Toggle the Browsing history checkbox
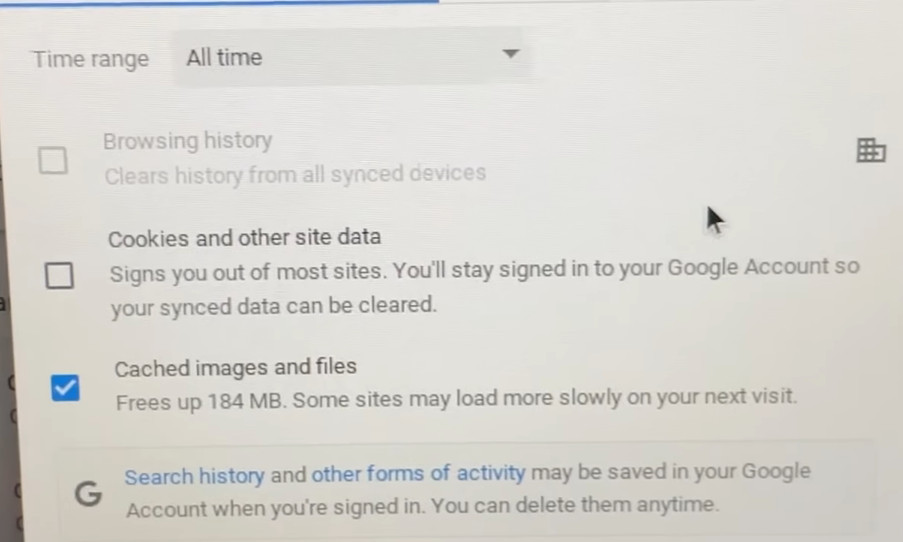The image size is (903, 542). [x=53, y=160]
